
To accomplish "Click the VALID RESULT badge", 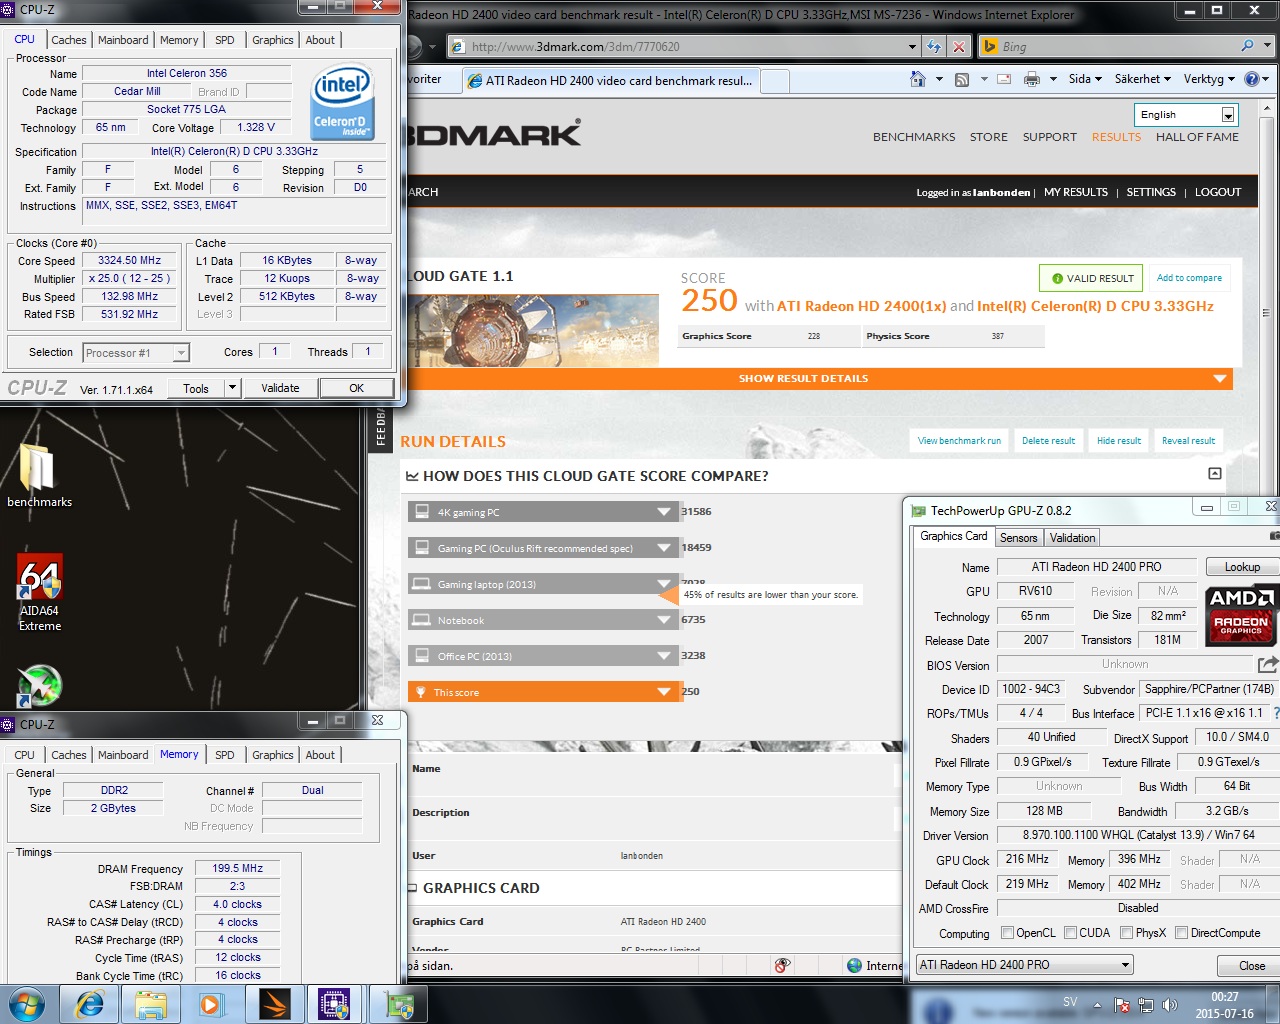I will [1091, 278].
